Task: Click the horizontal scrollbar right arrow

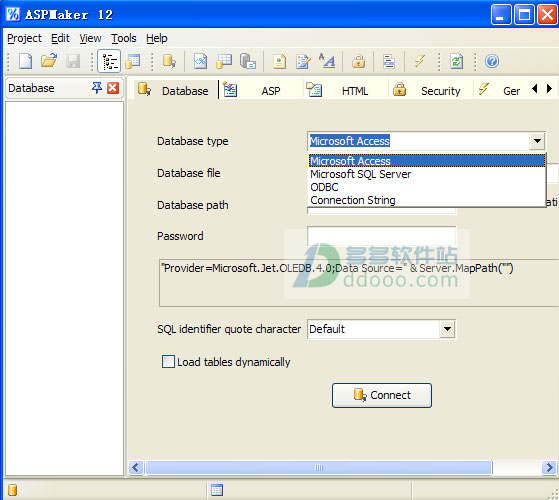Action: click(x=549, y=467)
